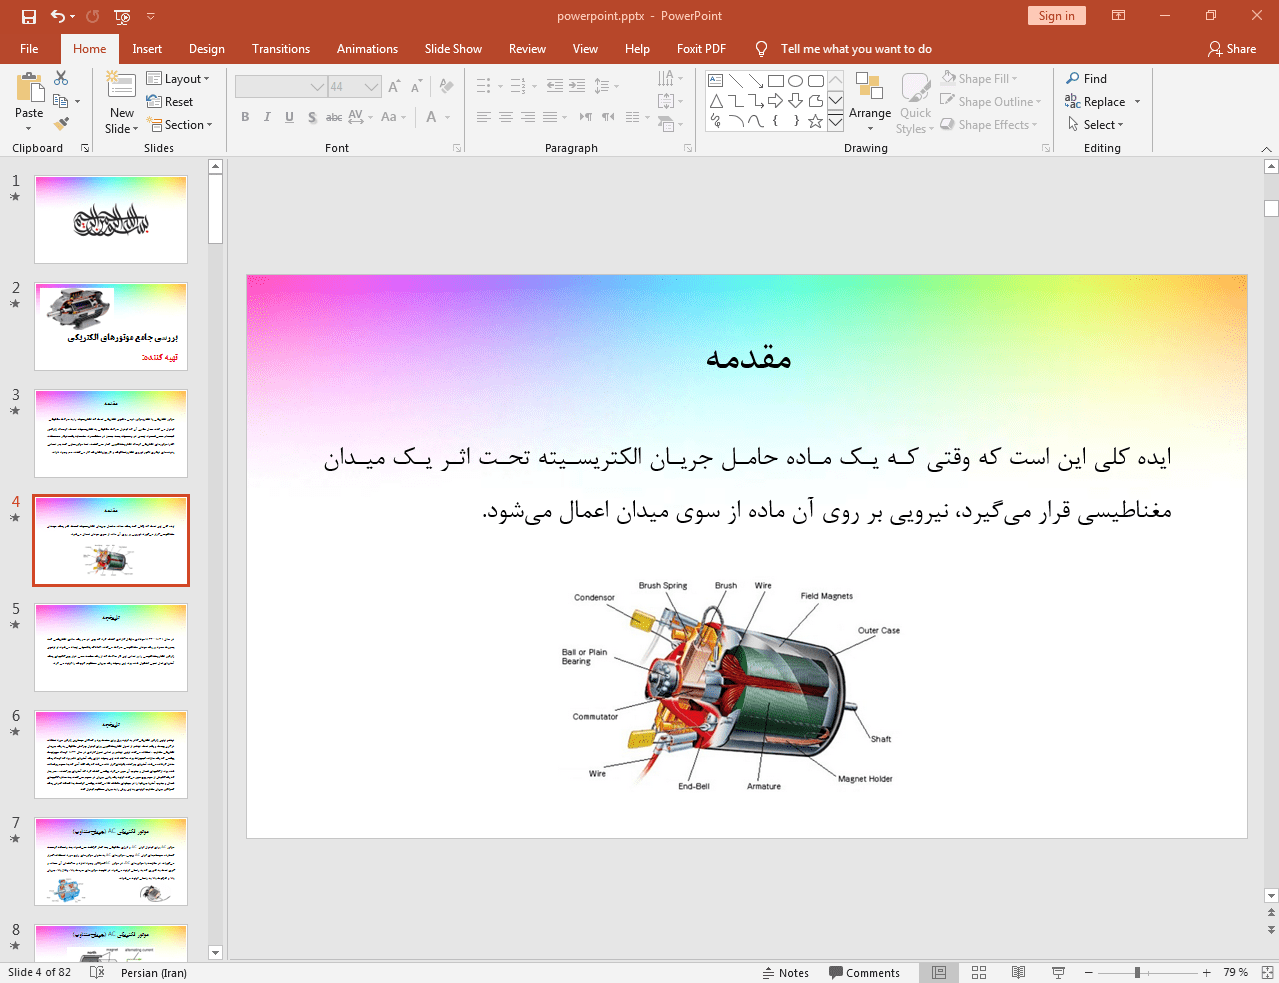Switch to Slide Sorter view
This screenshot has width=1279, height=983.
[x=979, y=972]
